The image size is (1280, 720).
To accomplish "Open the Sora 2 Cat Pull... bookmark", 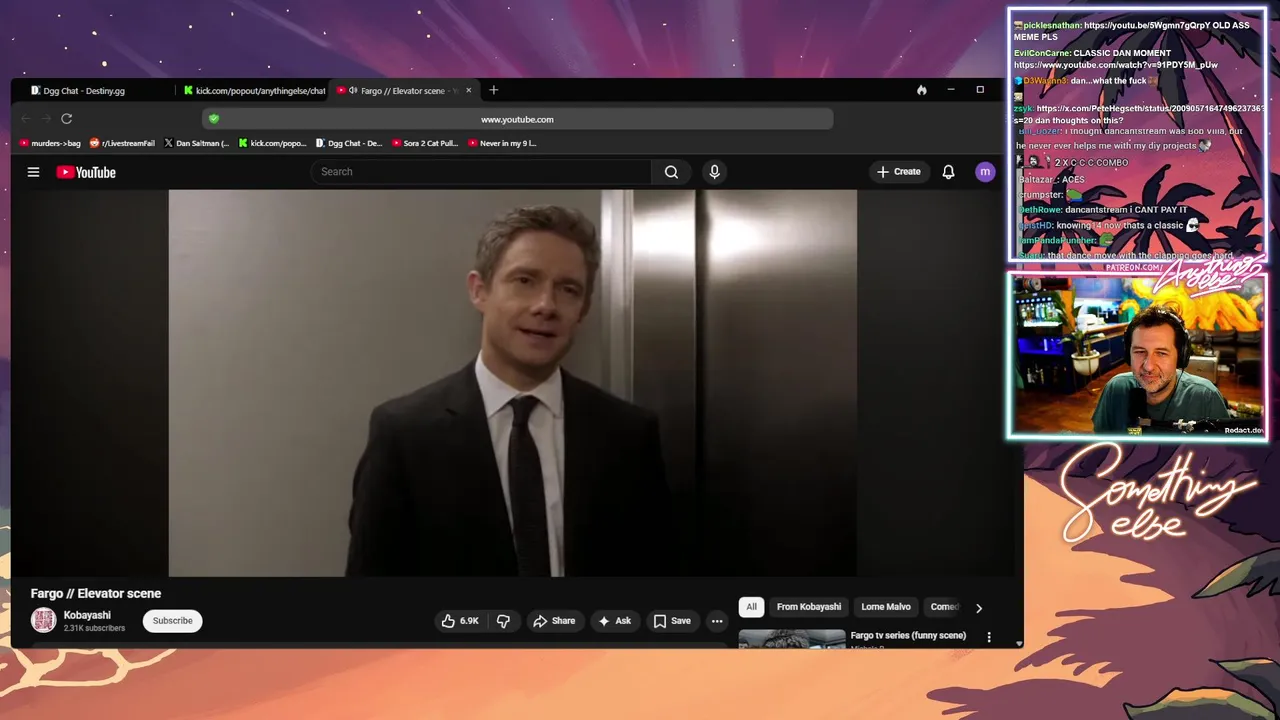I will click(x=425, y=143).
